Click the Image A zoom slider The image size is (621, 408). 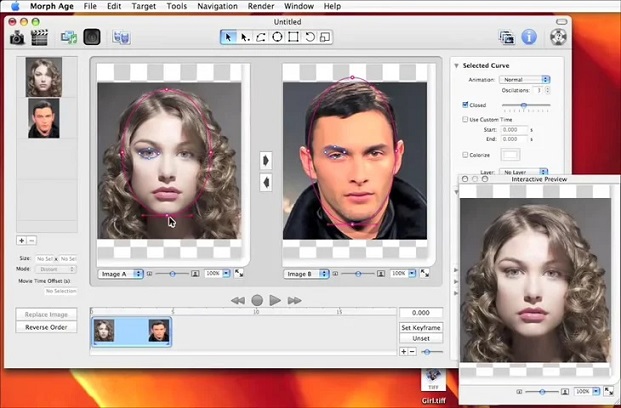click(172, 274)
